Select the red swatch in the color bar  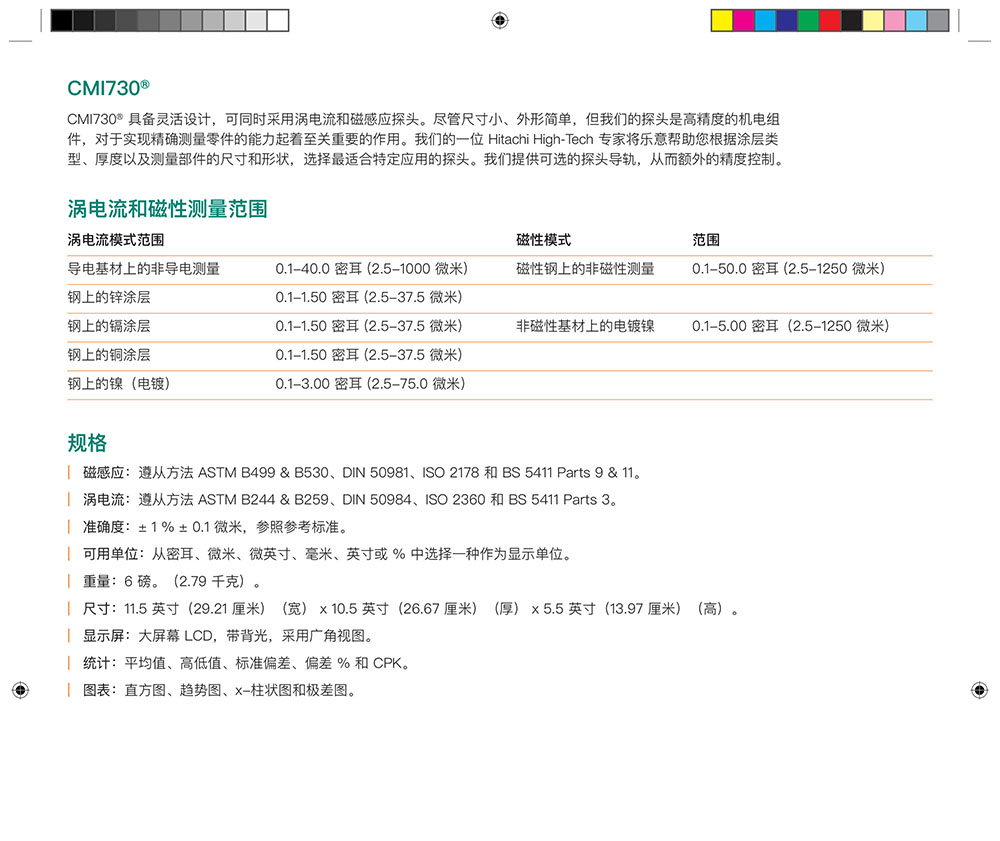(830, 20)
